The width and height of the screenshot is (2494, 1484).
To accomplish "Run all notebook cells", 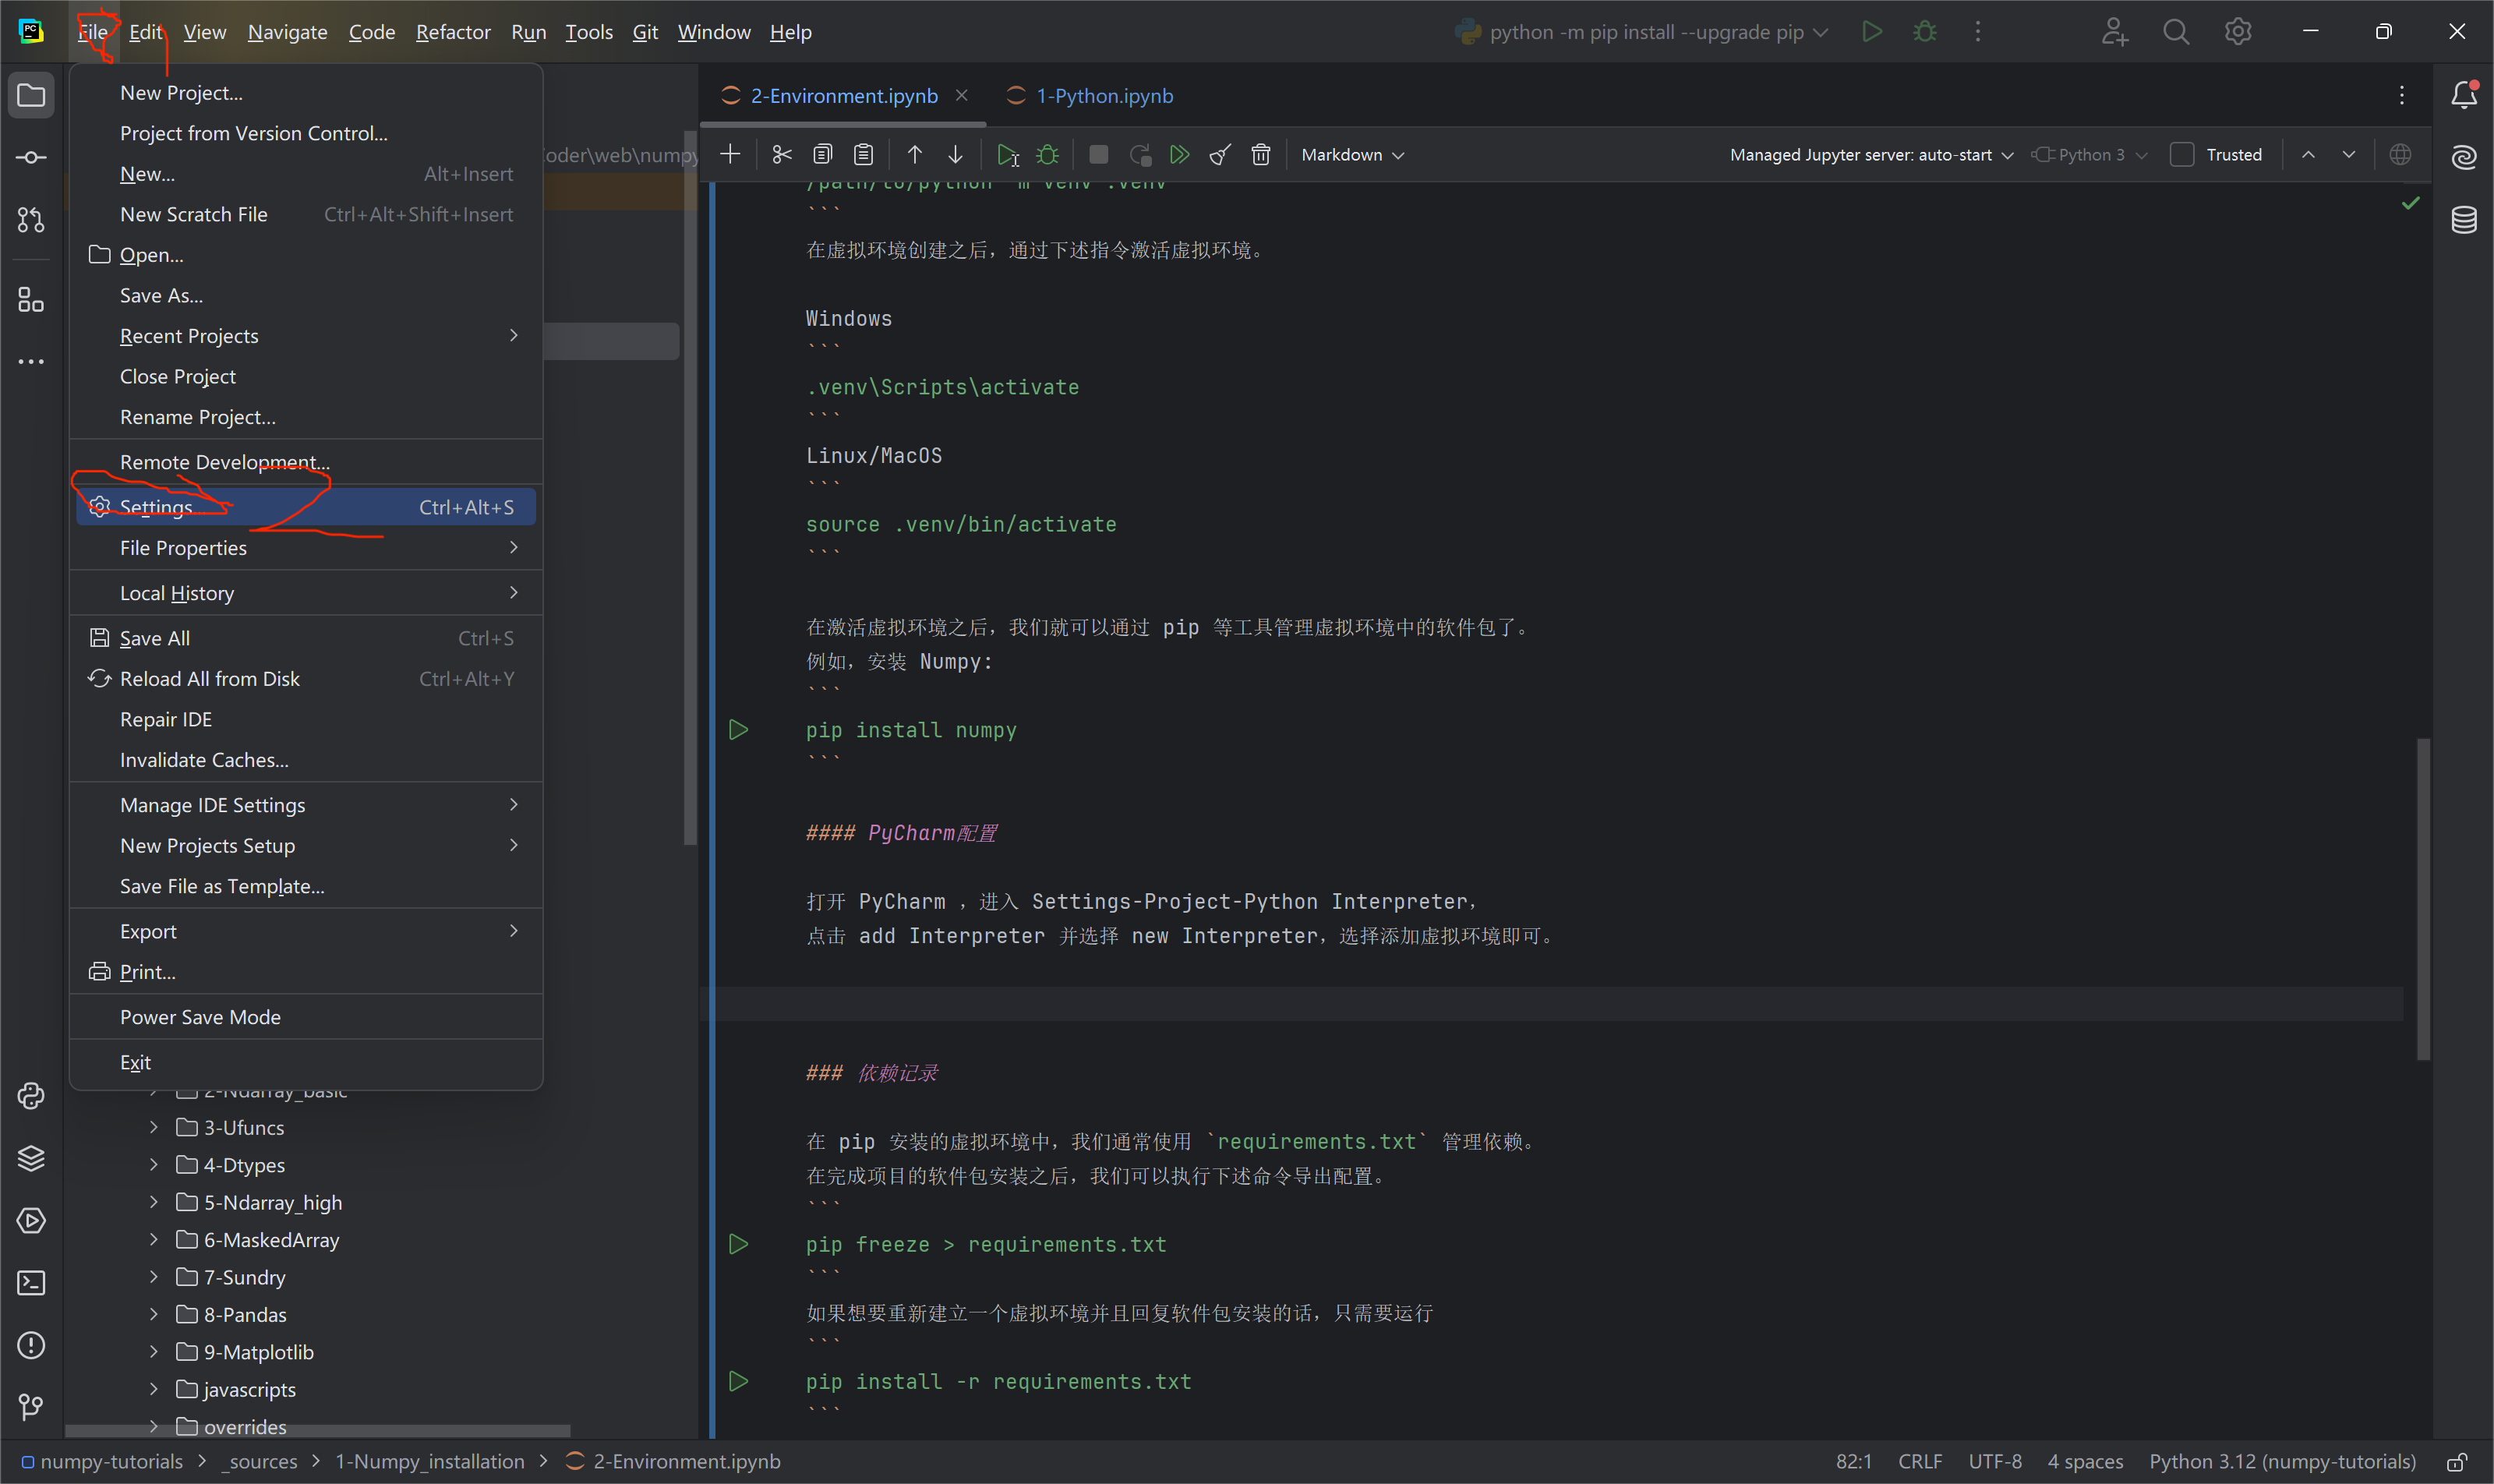I will pyautogui.click(x=1180, y=154).
